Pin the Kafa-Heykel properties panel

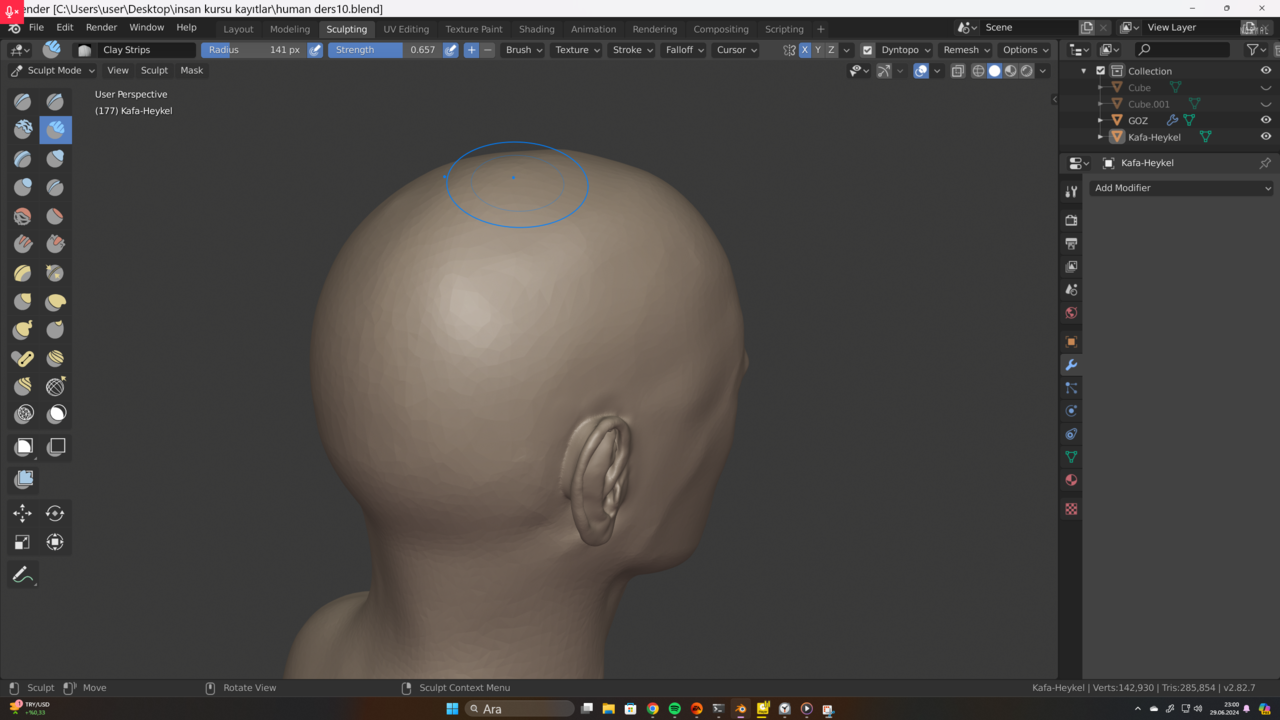[x=1265, y=163]
